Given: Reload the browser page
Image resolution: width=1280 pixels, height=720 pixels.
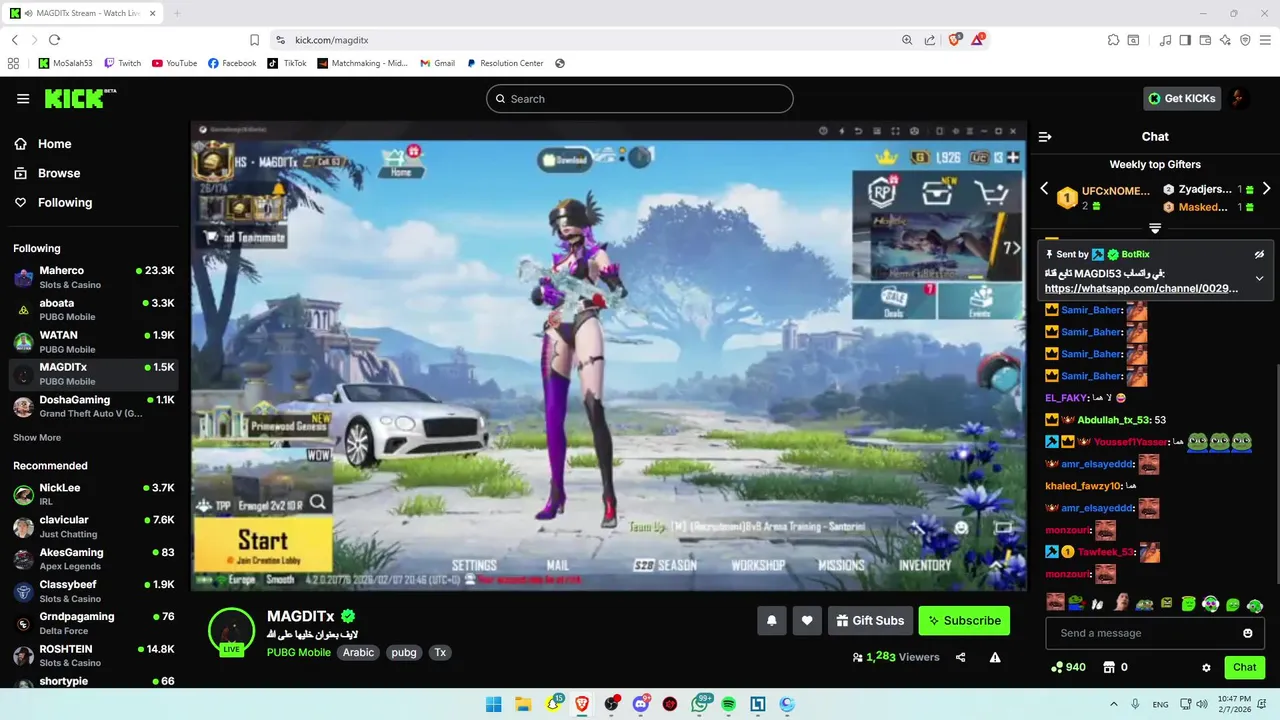Looking at the screenshot, I should 54,40.
